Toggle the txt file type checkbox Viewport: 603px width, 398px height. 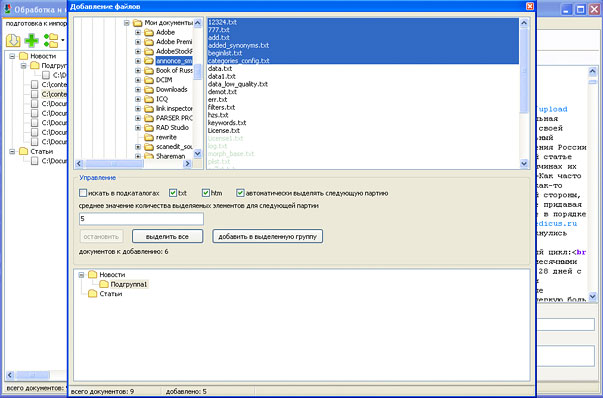173,193
